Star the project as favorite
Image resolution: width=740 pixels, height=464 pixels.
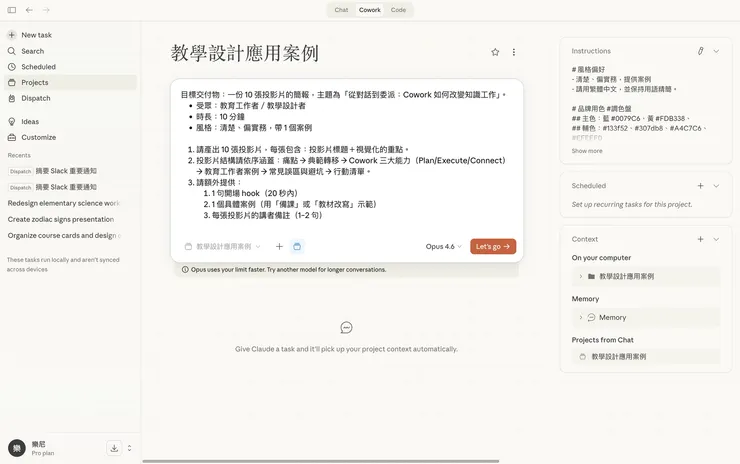(x=495, y=52)
